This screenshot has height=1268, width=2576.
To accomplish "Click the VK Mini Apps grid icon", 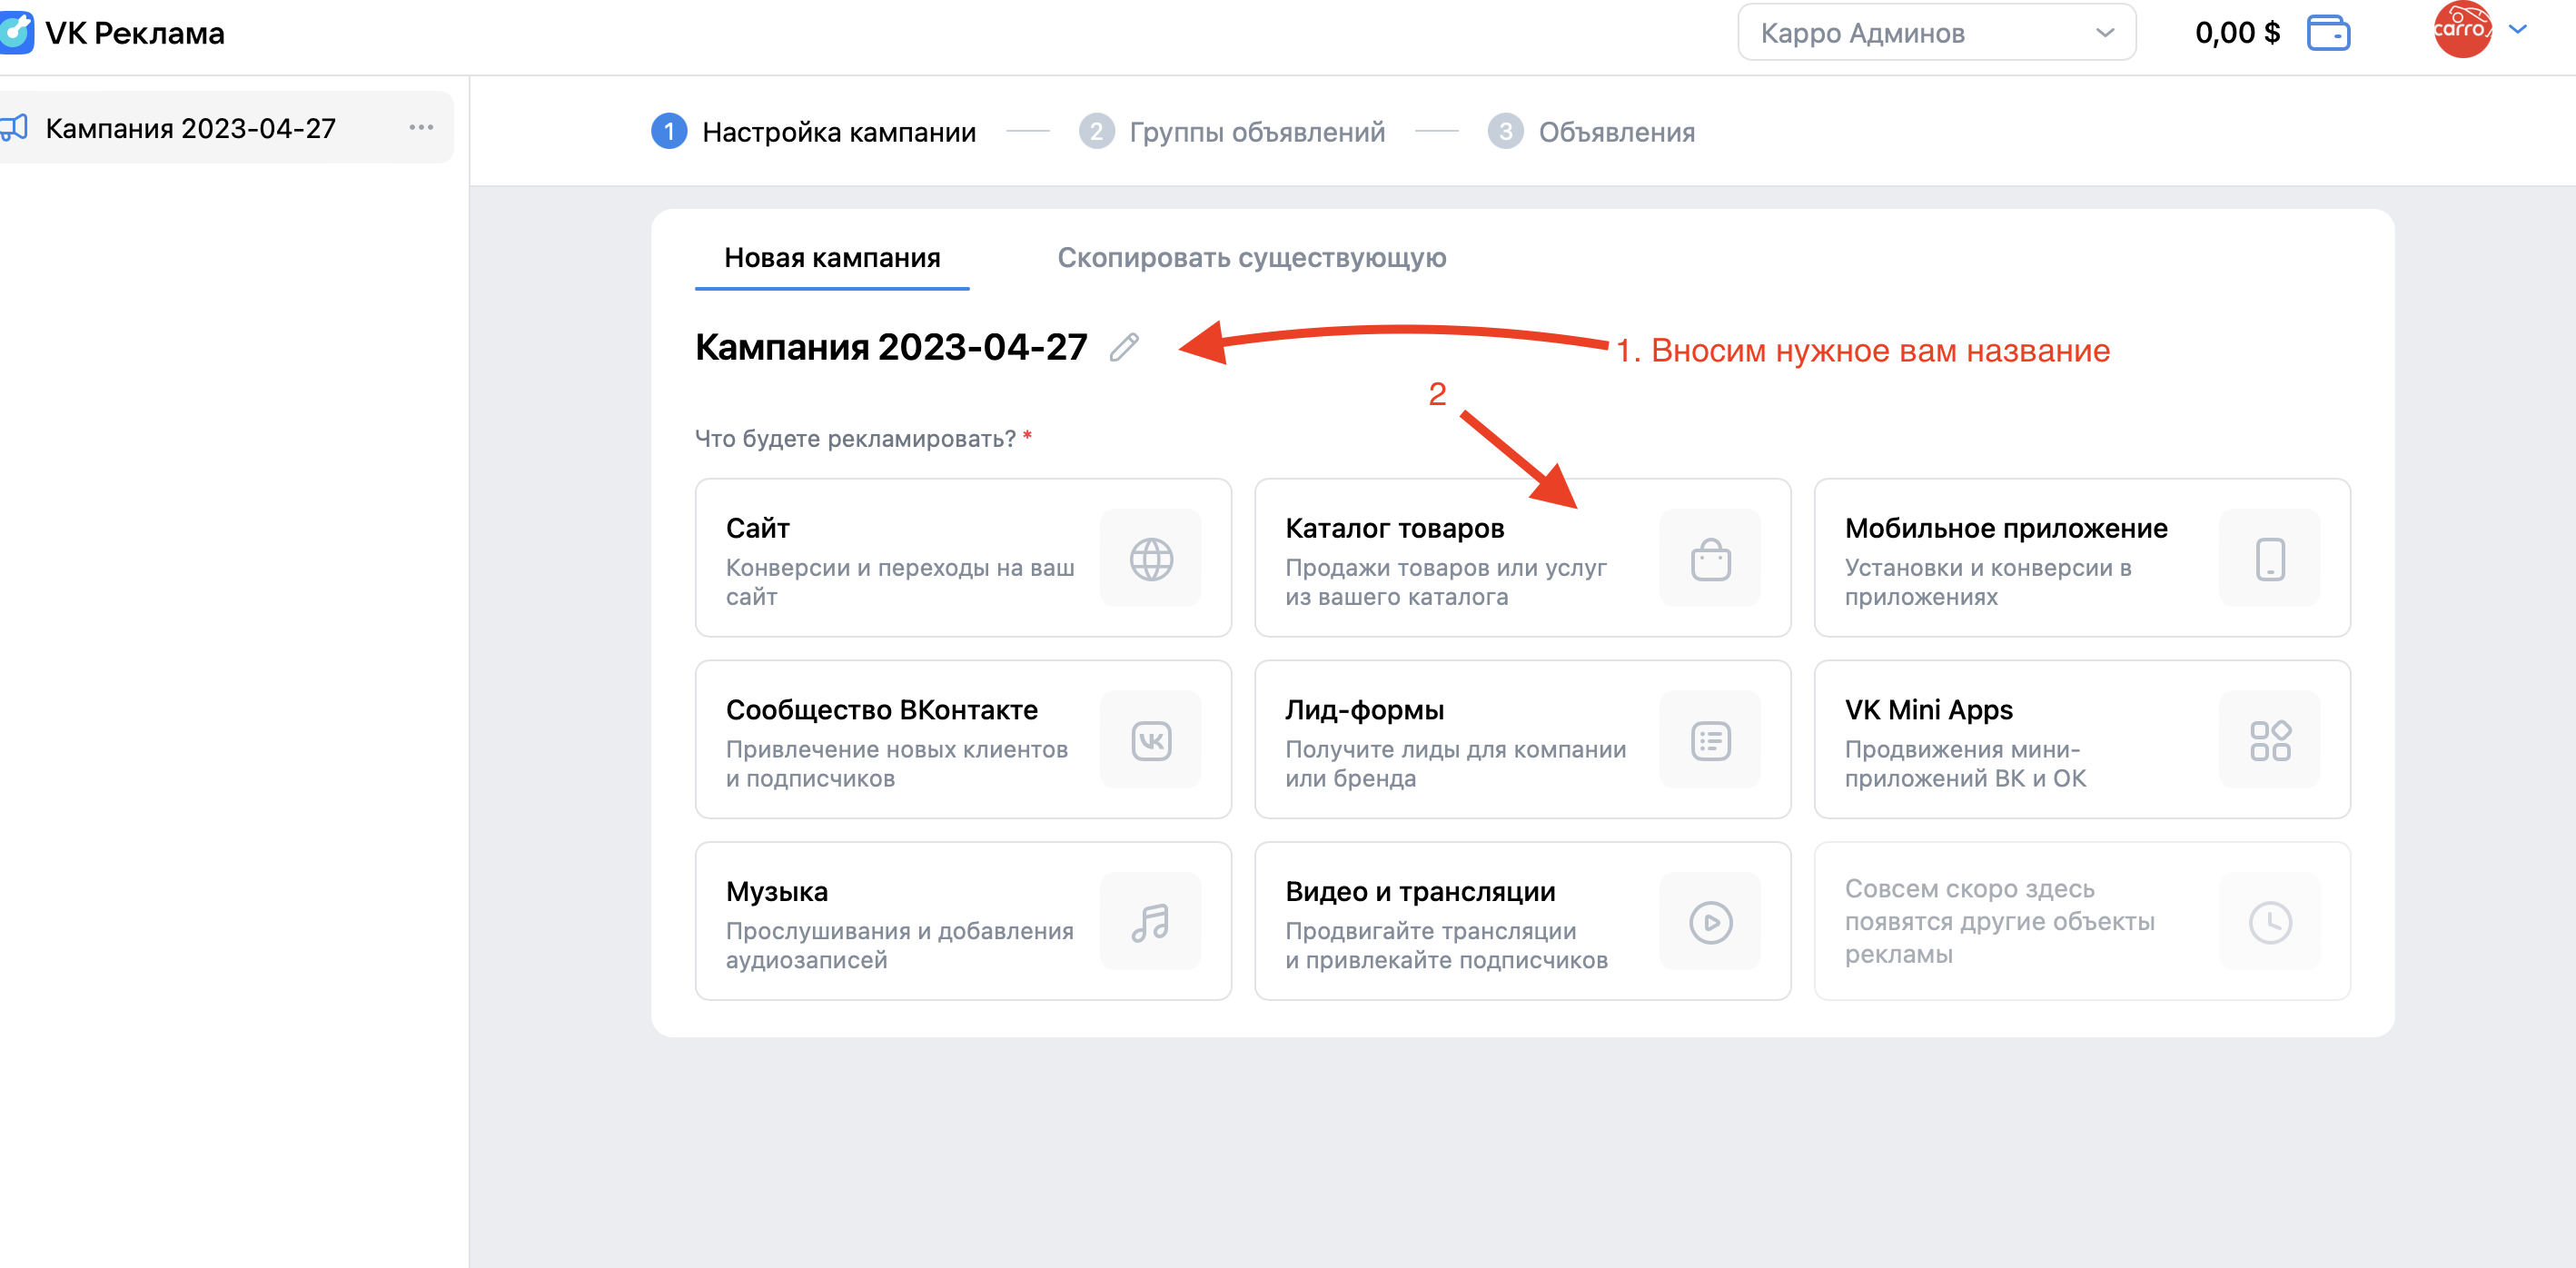I will pos(2269,741).
